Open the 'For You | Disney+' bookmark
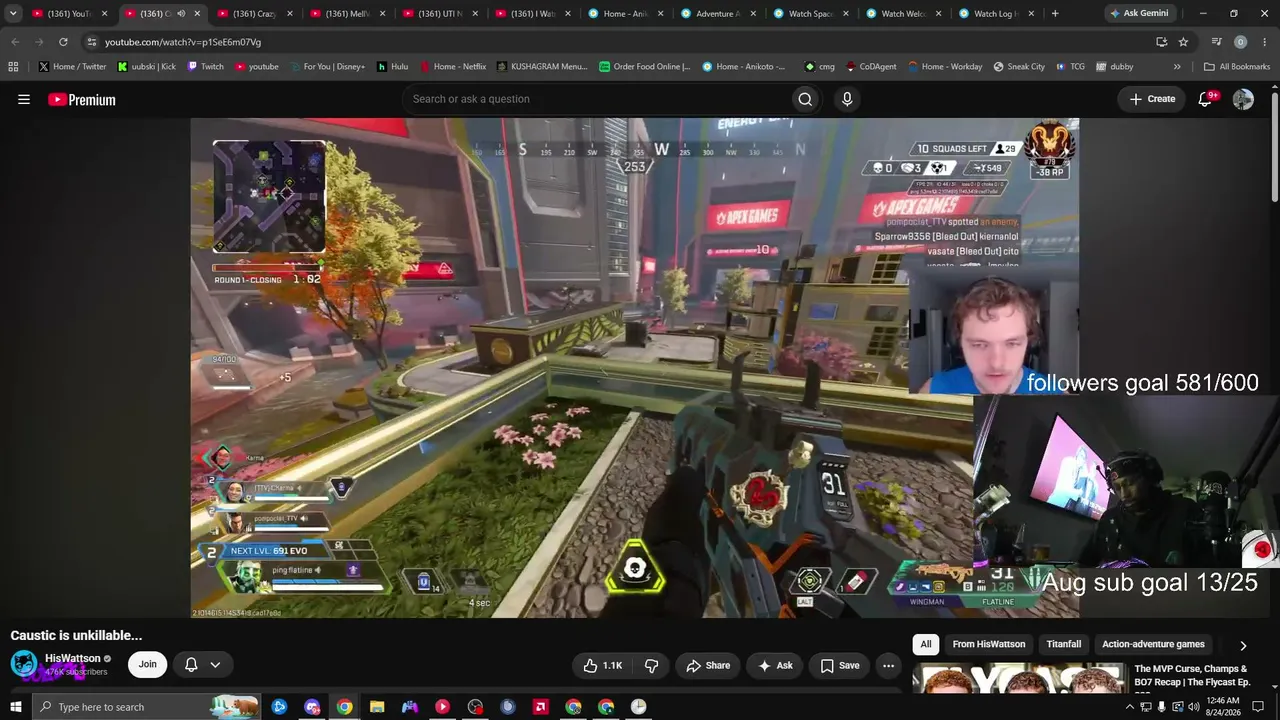Image resolution: width=1280 pixels, height=720 pixels. click(326, 67)
